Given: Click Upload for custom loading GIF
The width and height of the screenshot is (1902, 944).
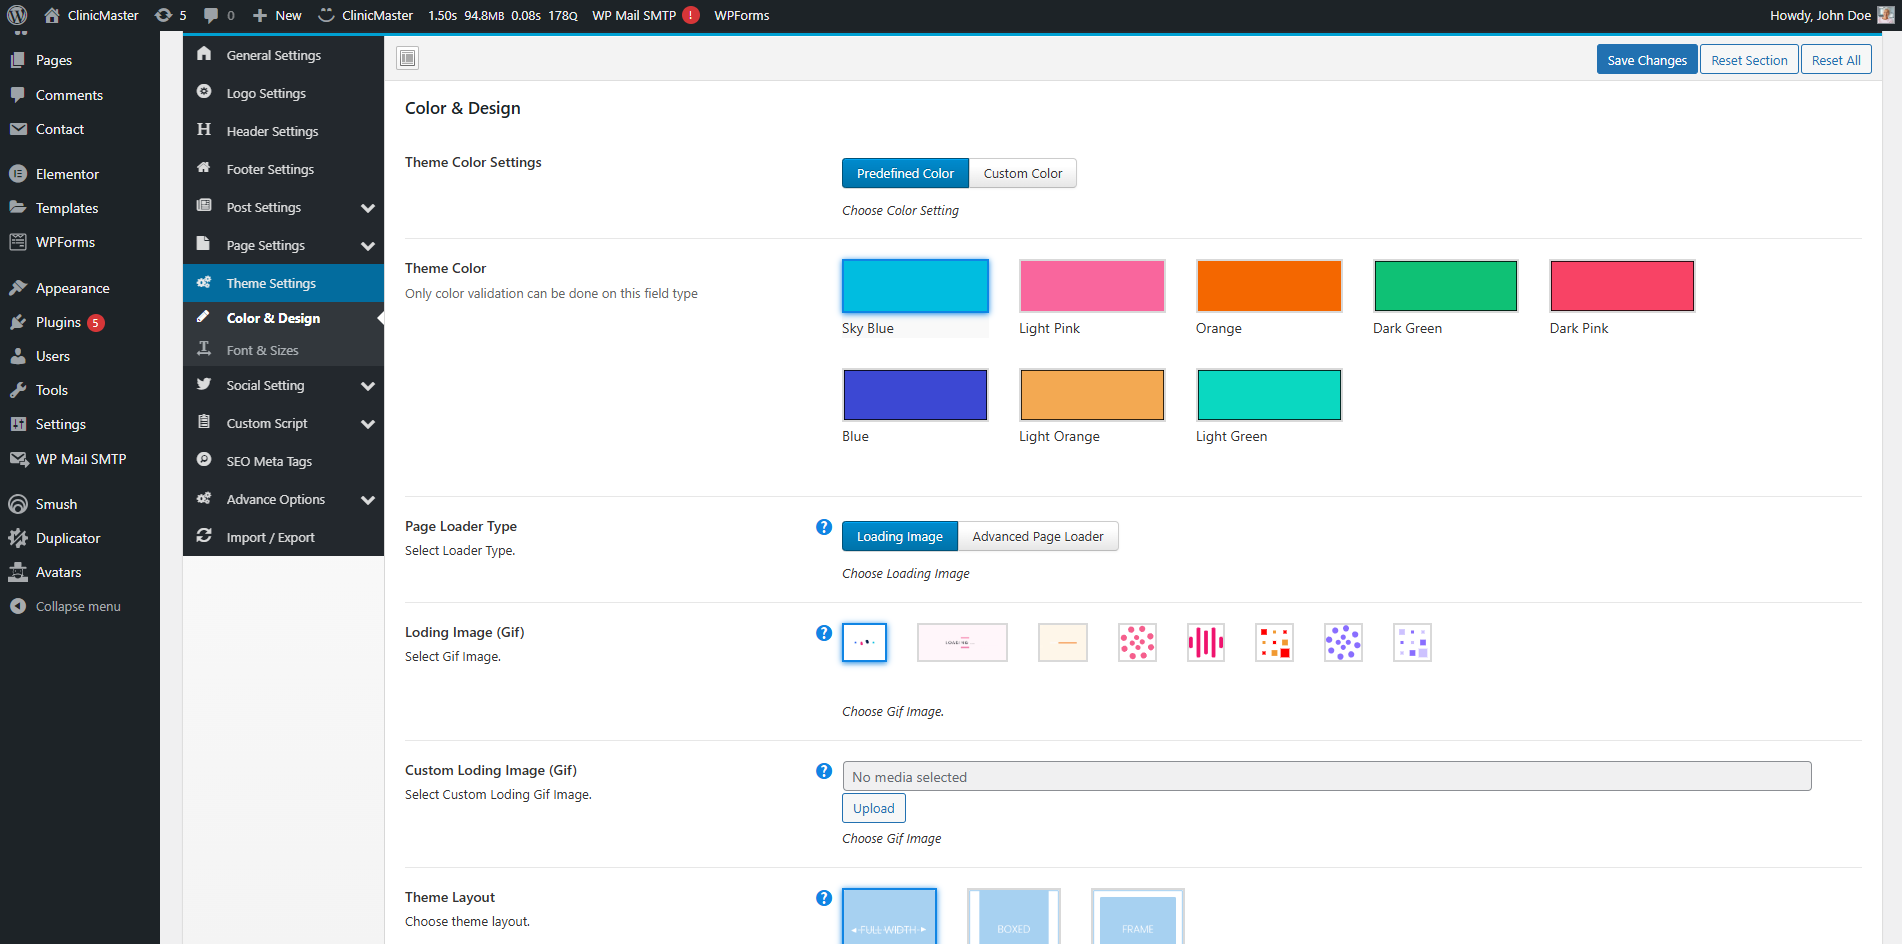Looking at the screenshot, I should (x=873, y=808).
